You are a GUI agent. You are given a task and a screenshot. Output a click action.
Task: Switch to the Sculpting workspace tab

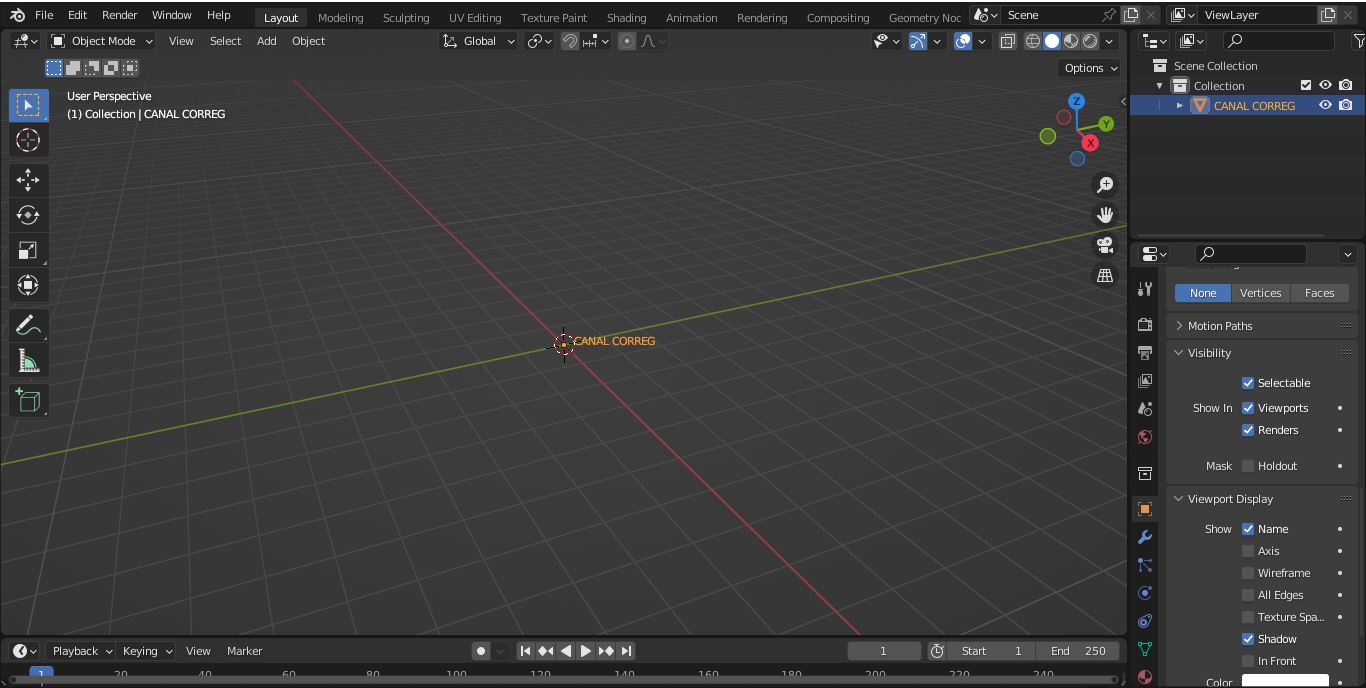[406, 17]
